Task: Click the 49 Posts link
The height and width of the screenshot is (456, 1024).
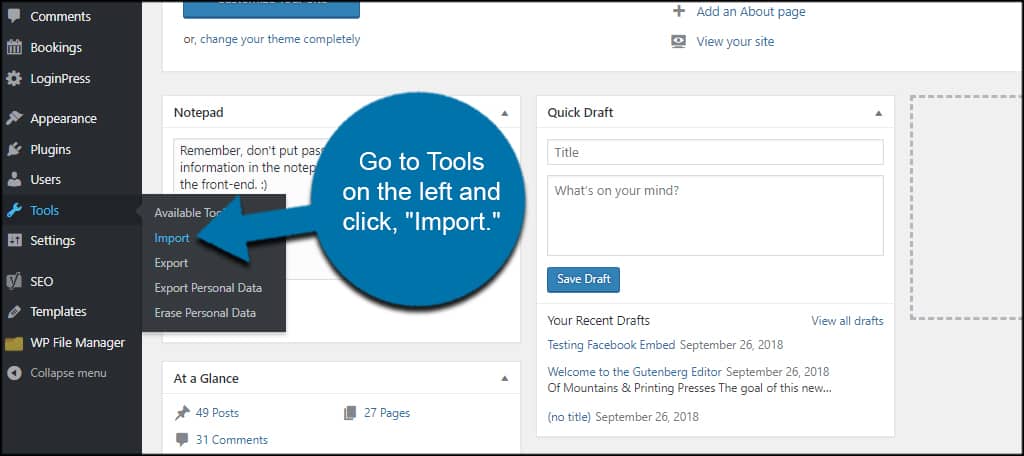Action: tap(217, 413)
